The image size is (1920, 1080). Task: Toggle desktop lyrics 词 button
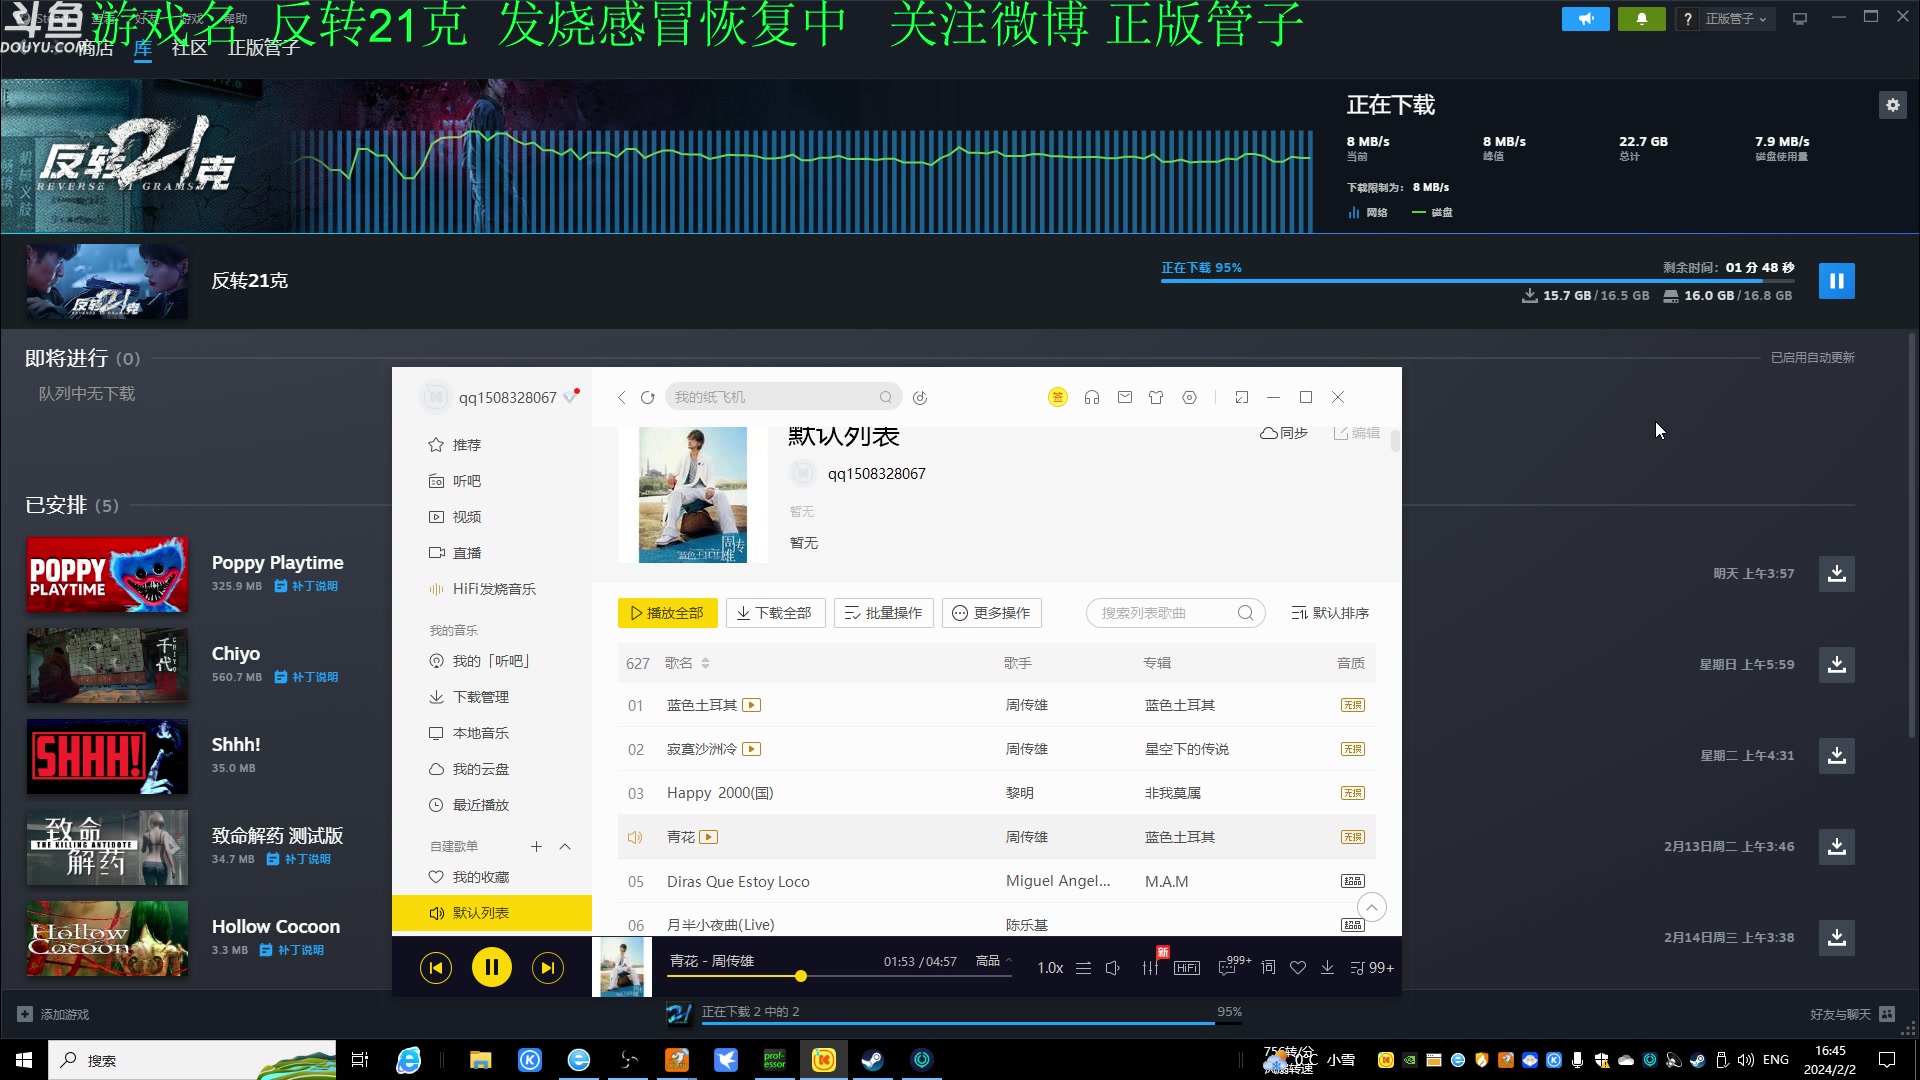coord(1268,968)
